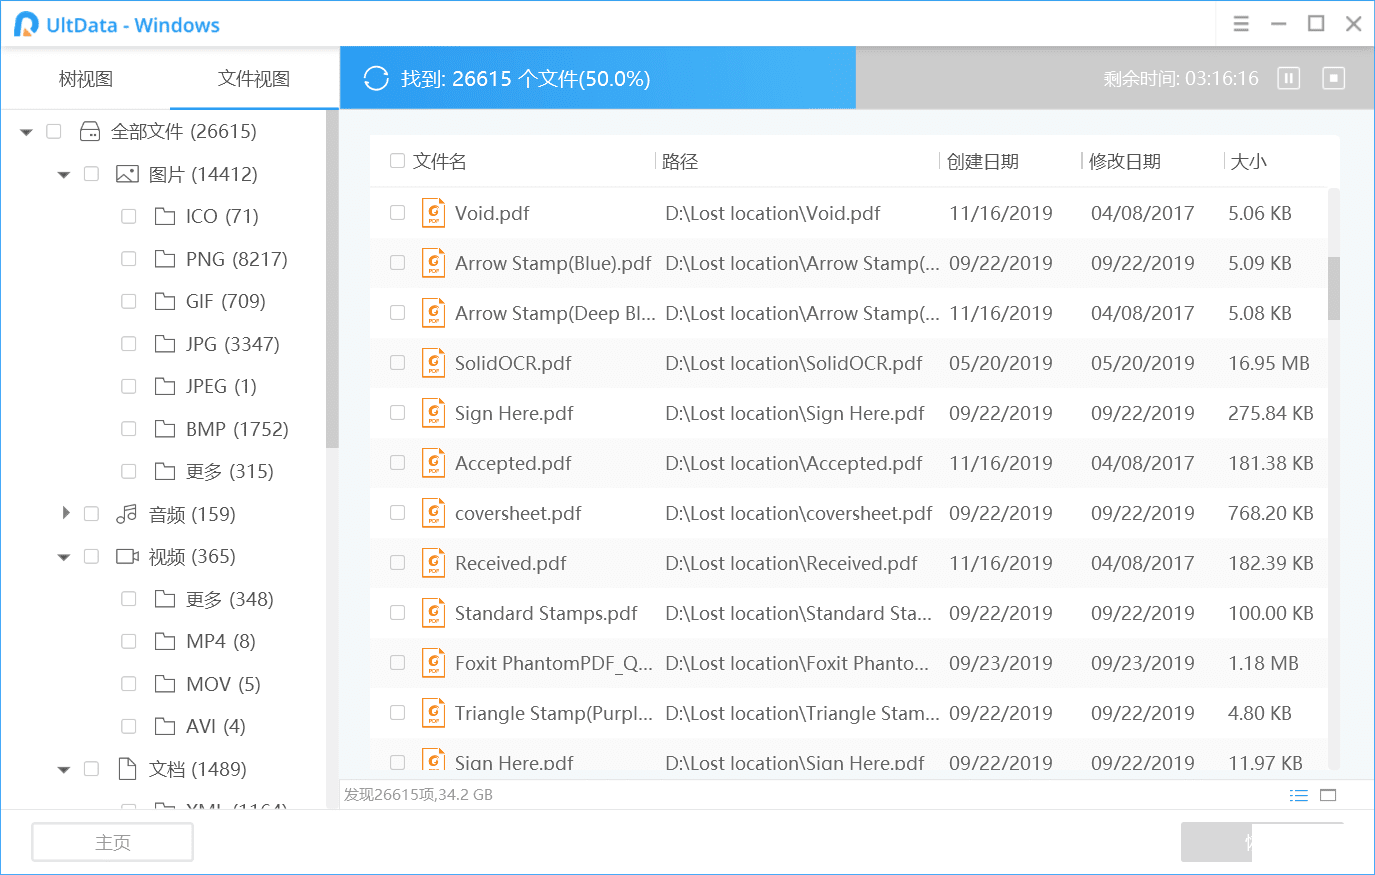This screenshot has width=1375, height=875.
Task: Switch to preview pane view icon
Action: 1328,795
